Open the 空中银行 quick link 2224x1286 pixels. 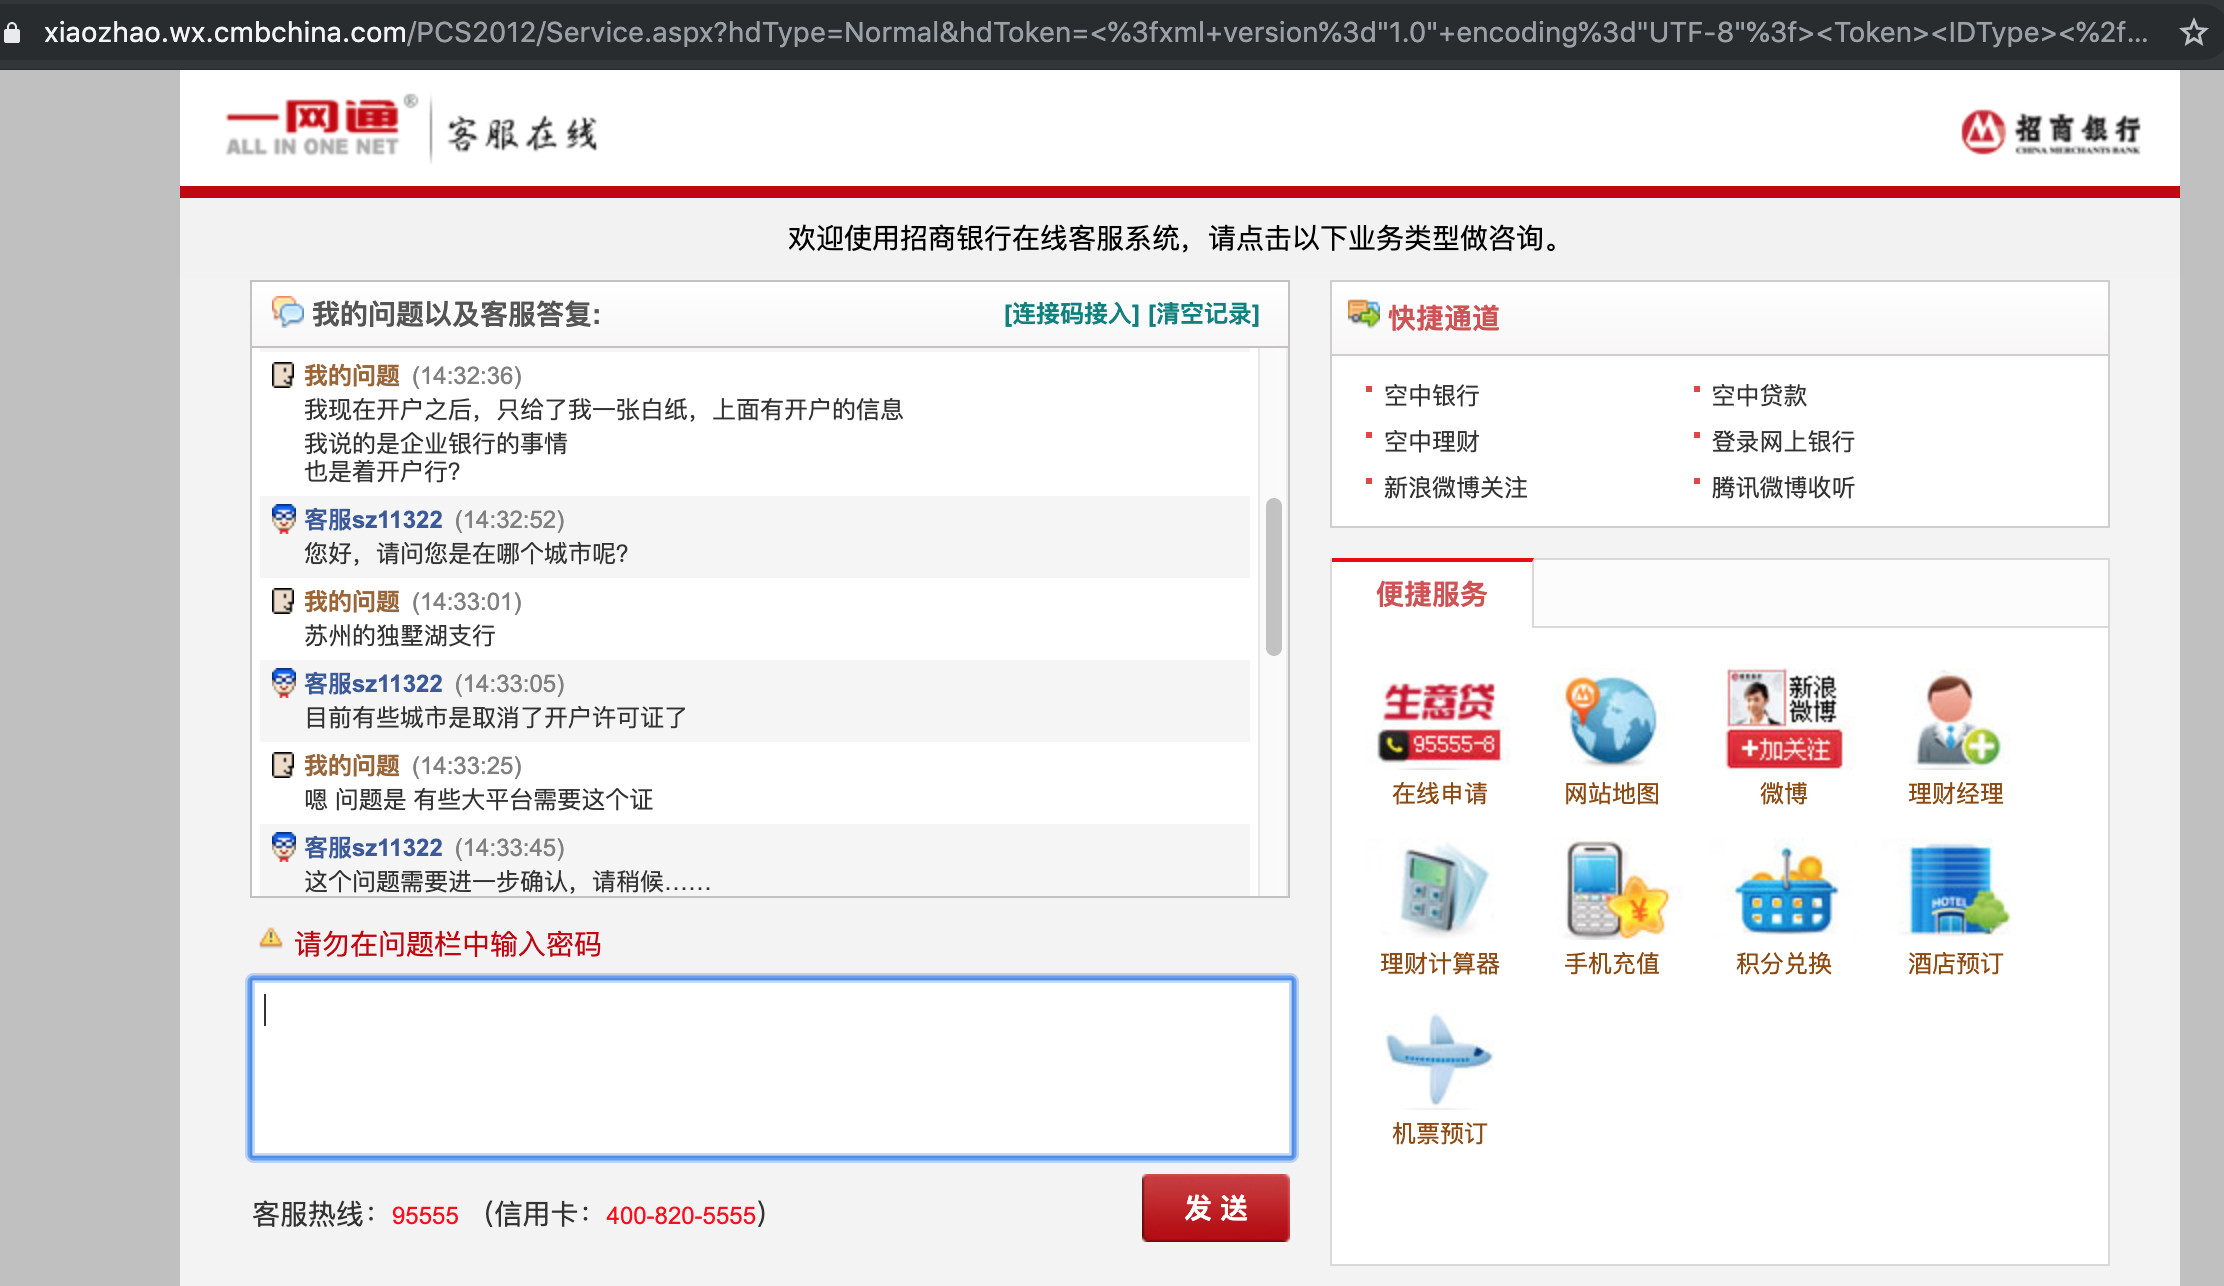coord(1431,396)
